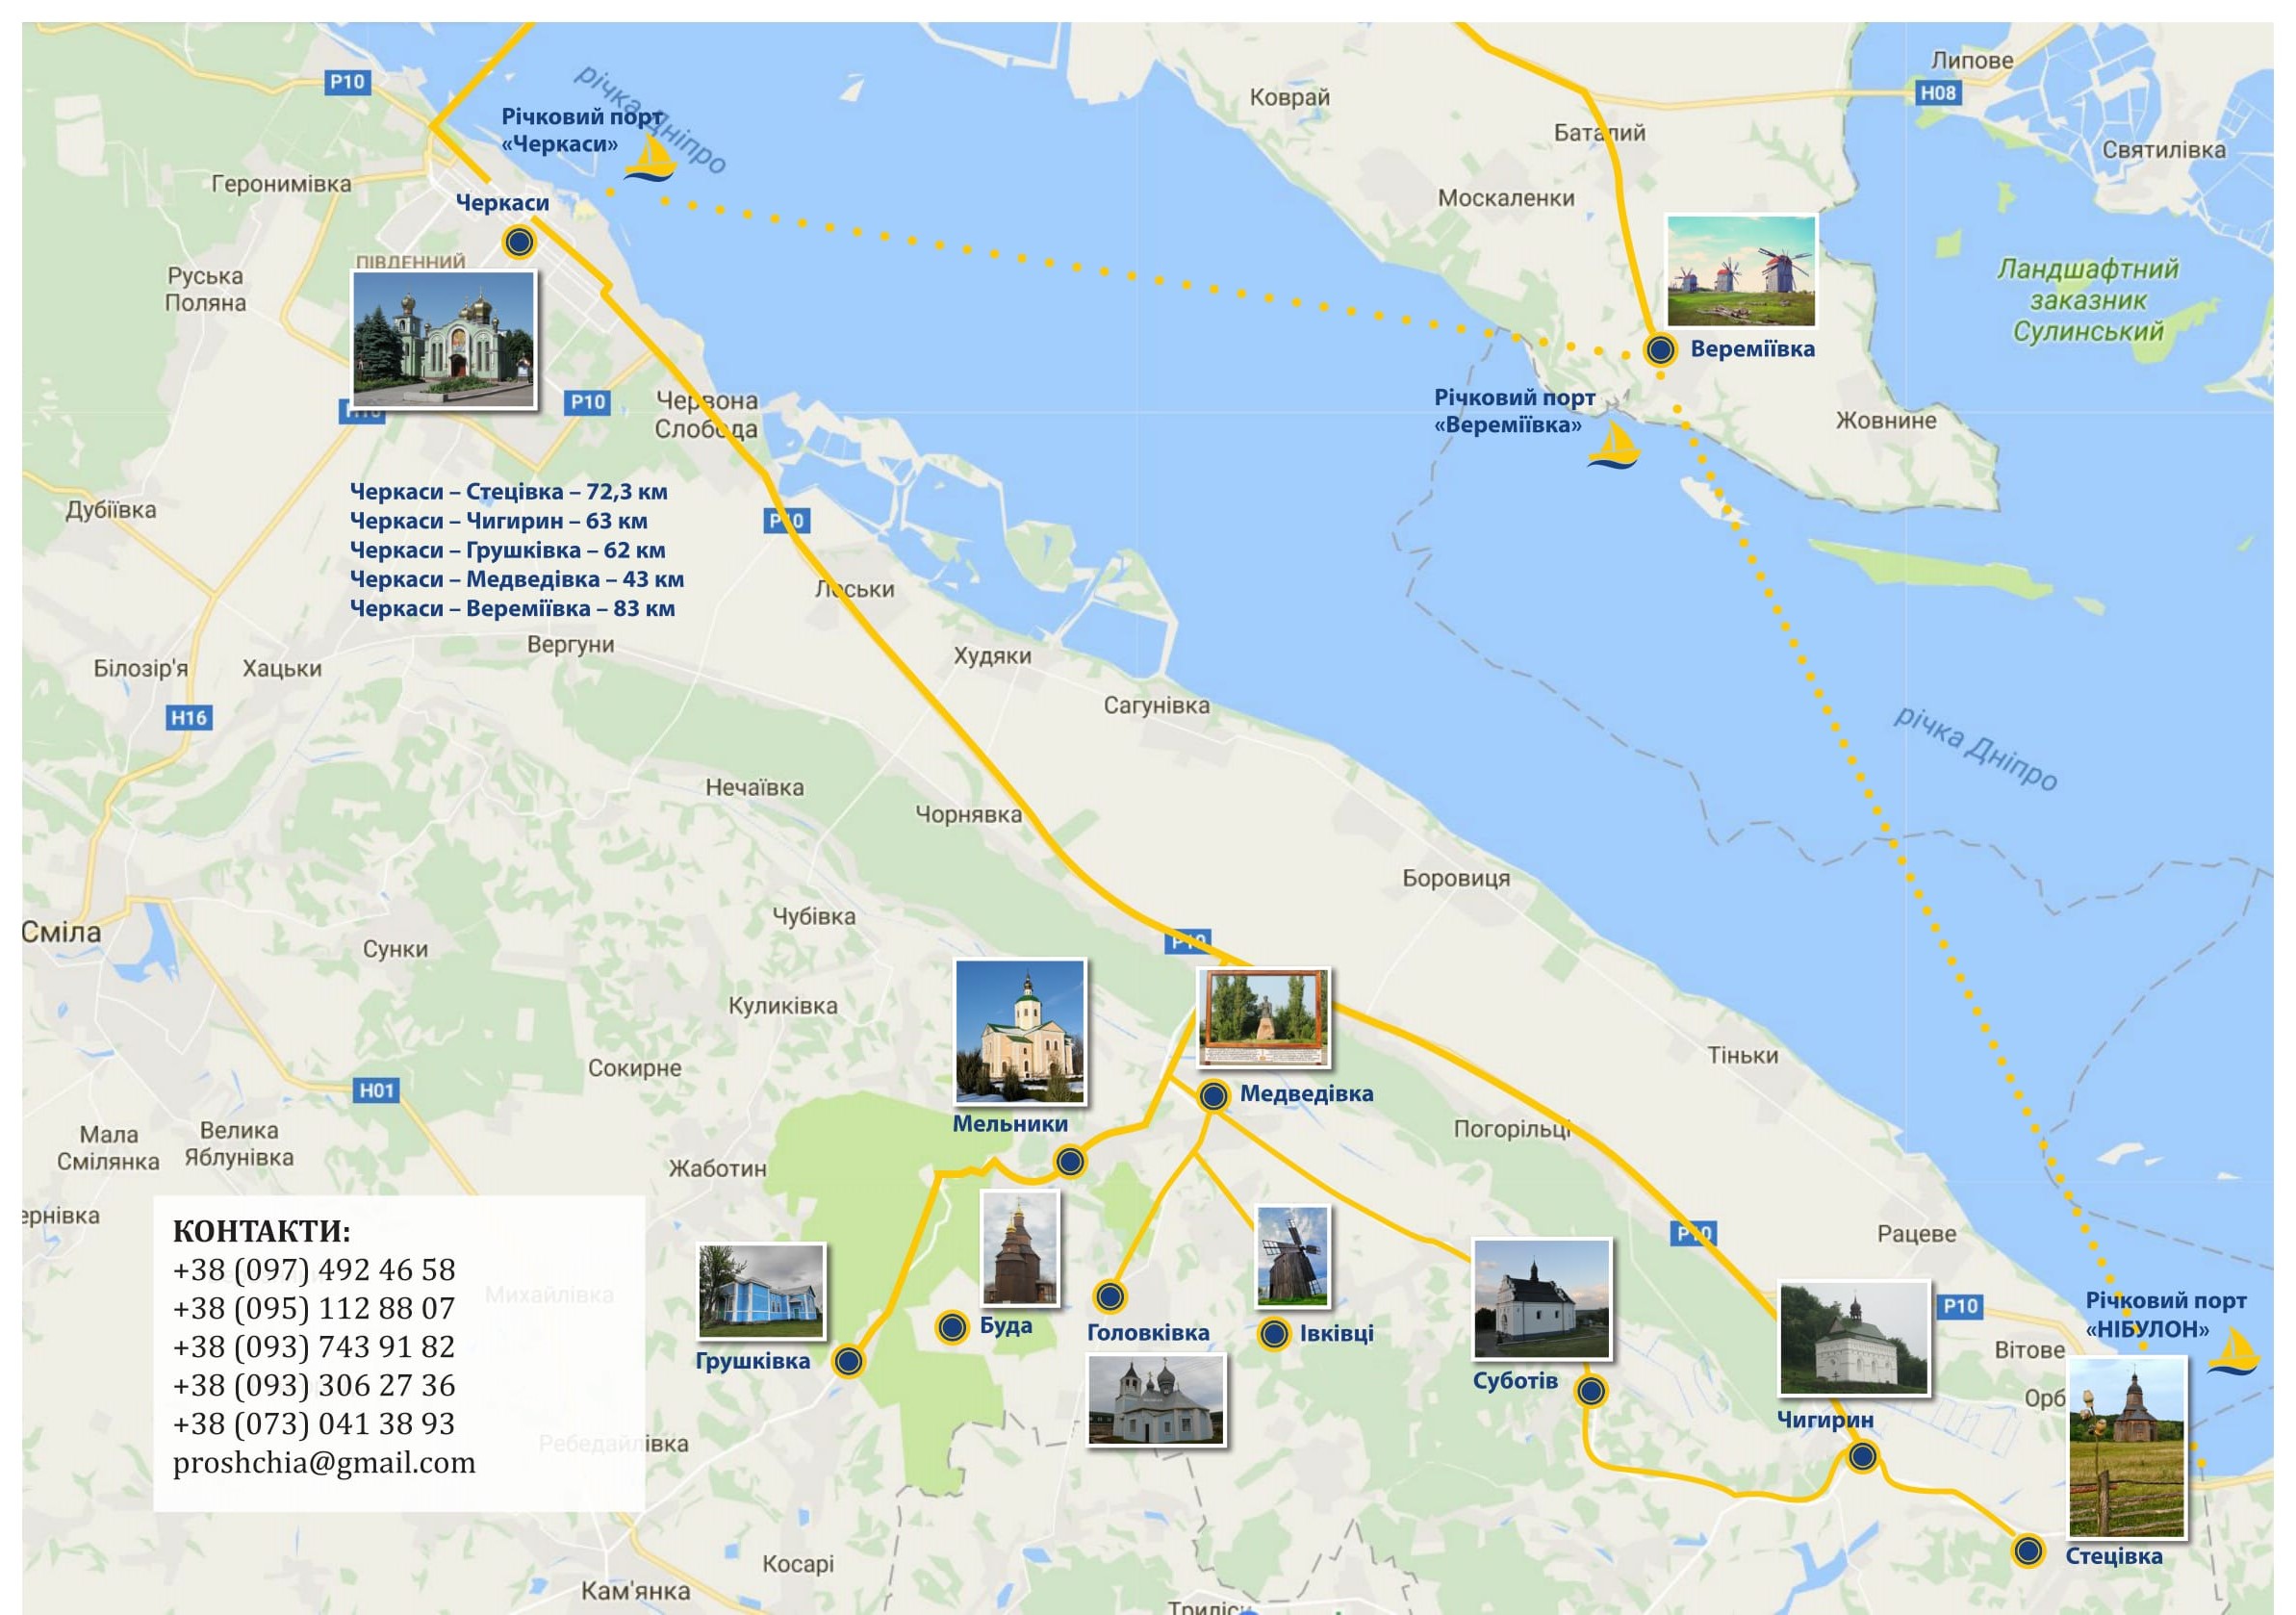Click the H08 road shield near Липове
The height and width of the screenshot is (1615, 2296).
tap(1938, 93)
